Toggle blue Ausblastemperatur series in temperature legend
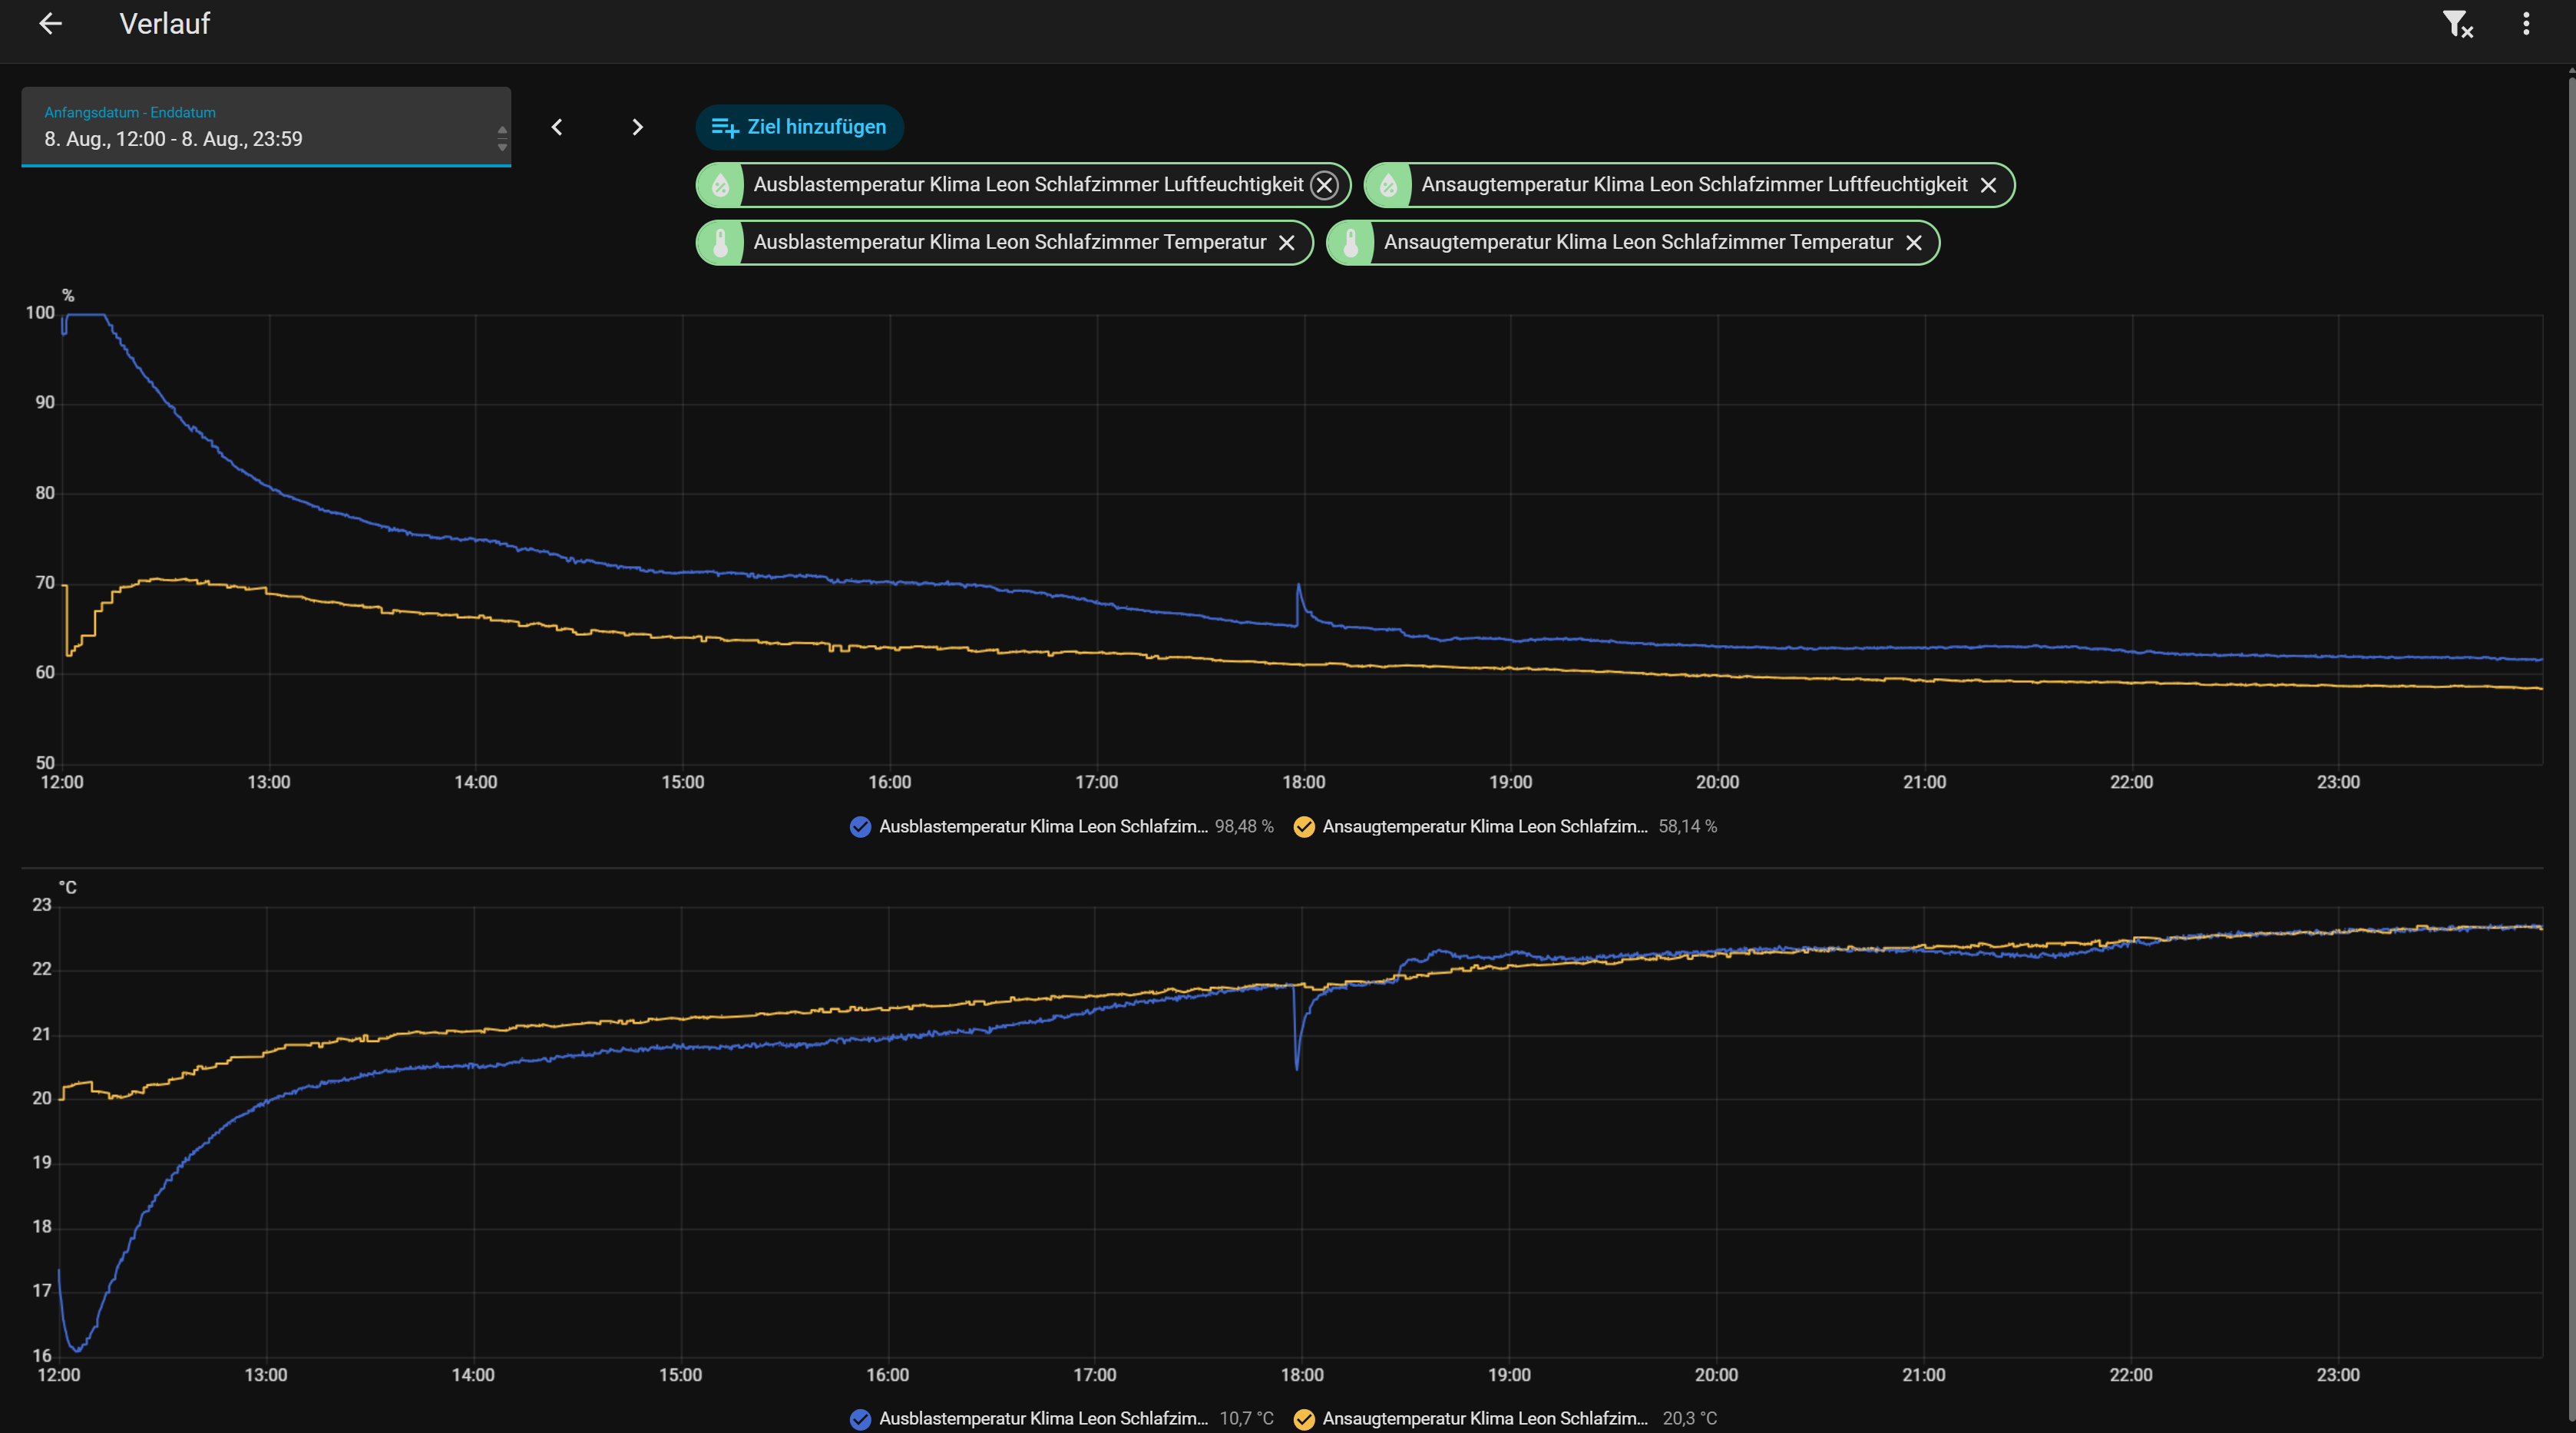Image resolution: width=2576 pixels, height=1433 pixels. (860, 1419)
